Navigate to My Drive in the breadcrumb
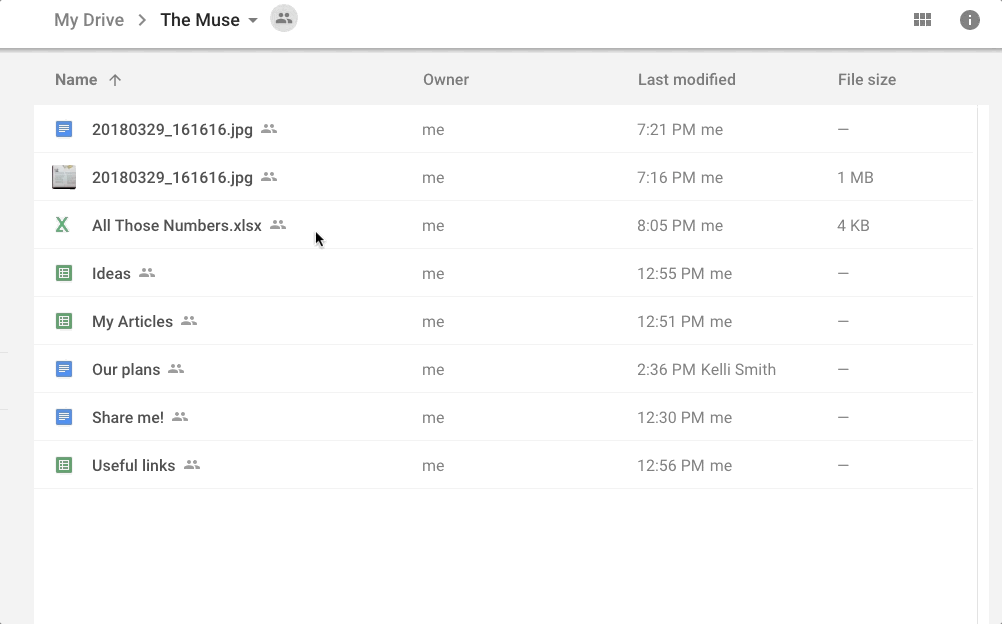1002x624 pixels. point(89,18)
